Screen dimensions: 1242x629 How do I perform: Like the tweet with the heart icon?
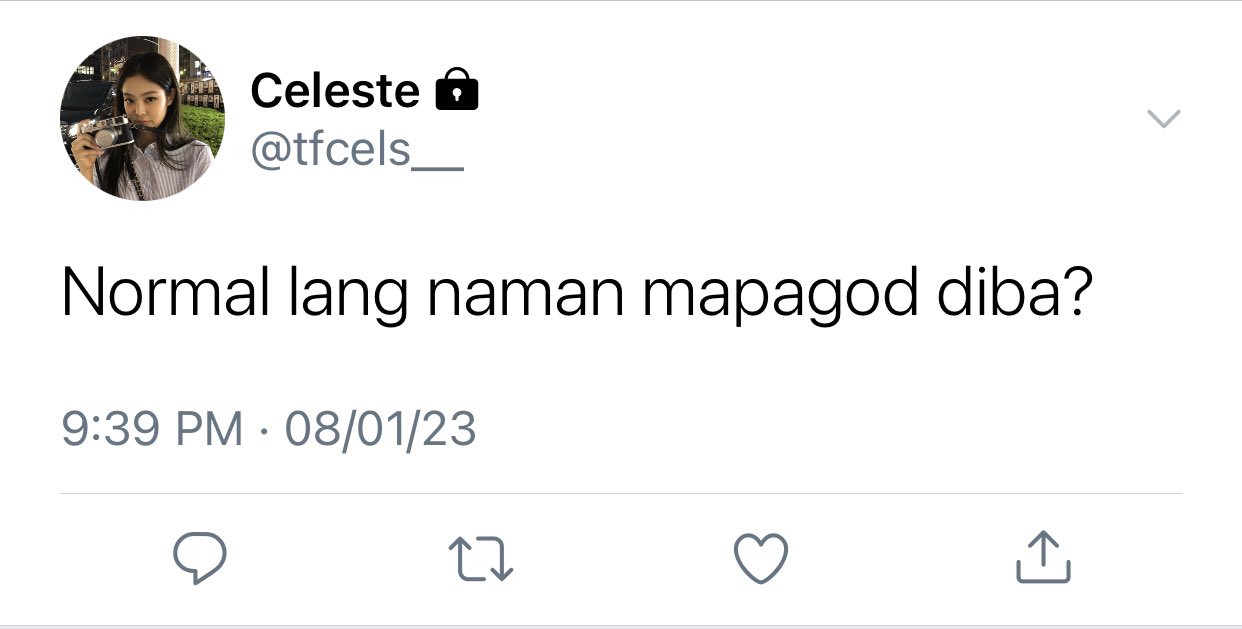[761, 558]
